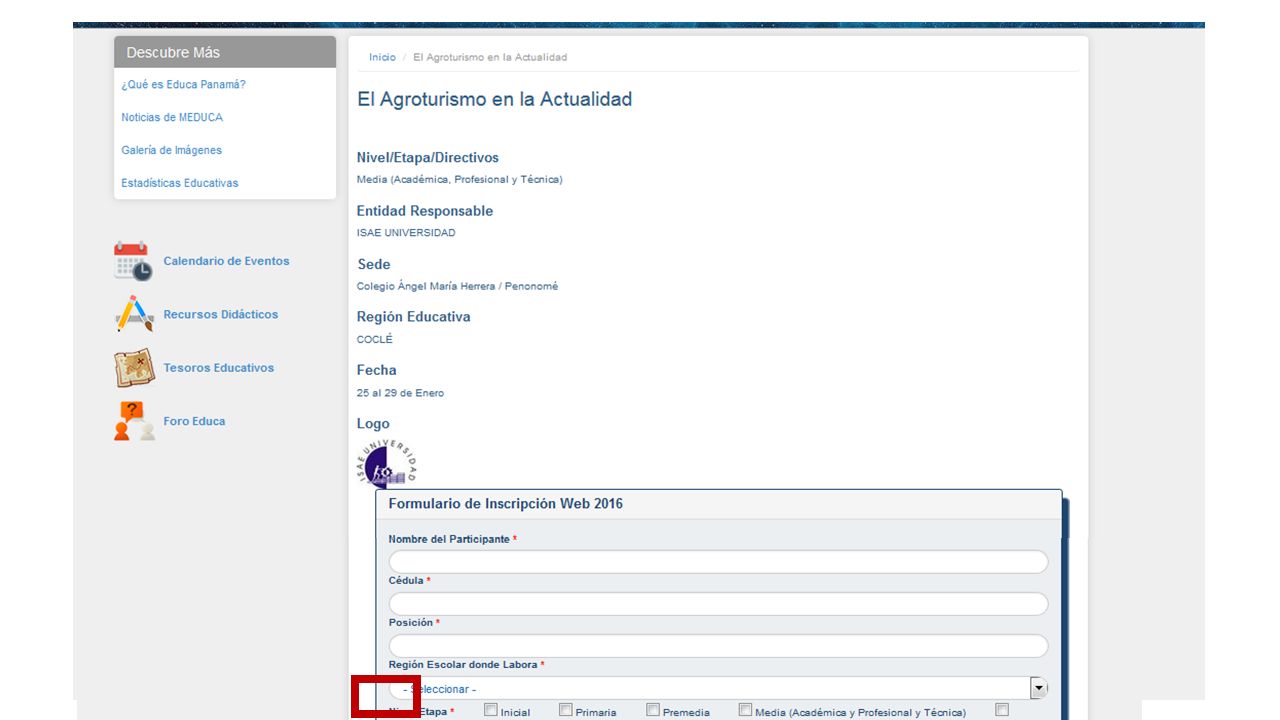The image size is (1280, 720).
Task: Open the Calendario de Eventos link
Action: point(226,261)
